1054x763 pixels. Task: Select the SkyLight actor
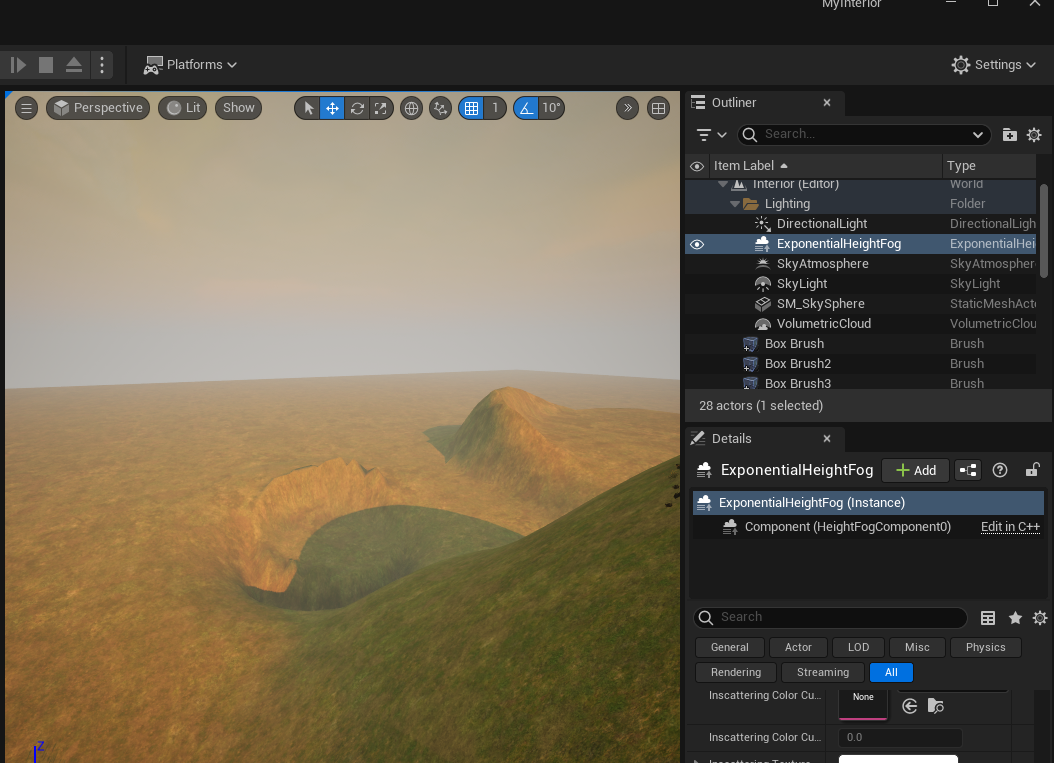[x=802, y=284]
